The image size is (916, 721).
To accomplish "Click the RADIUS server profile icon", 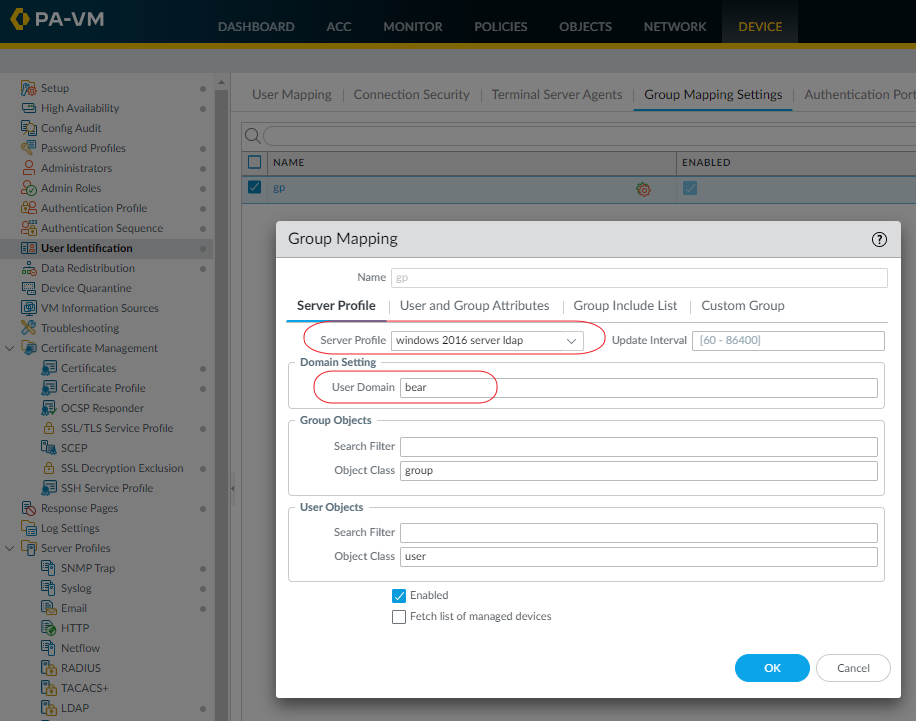I will tap(49, 668).
